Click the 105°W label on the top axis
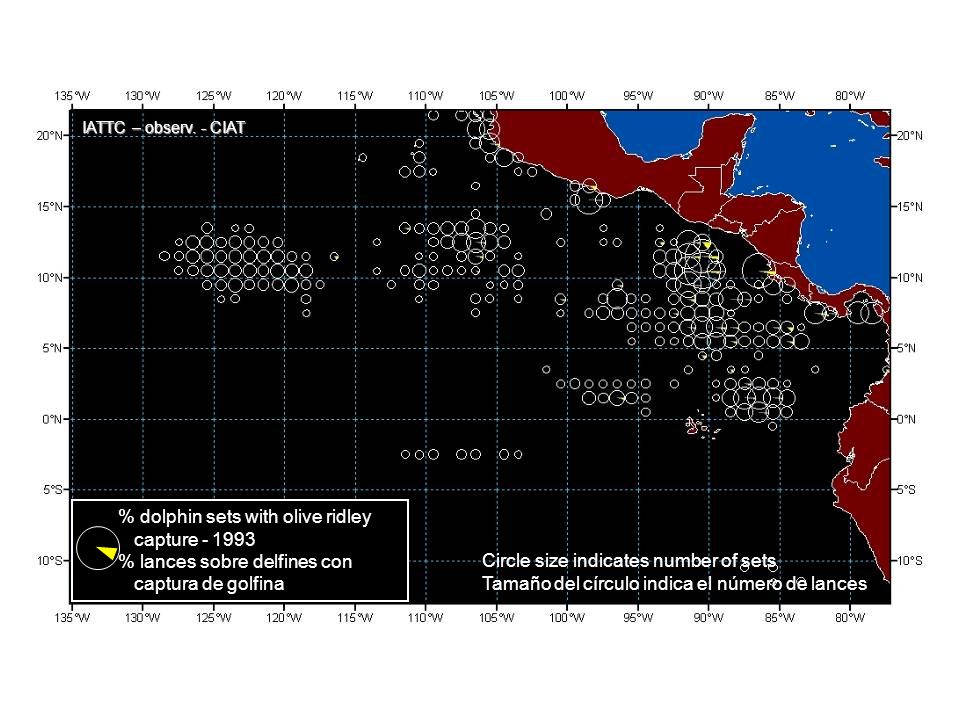This screenshot has height=720, width=960. [497, 96]
